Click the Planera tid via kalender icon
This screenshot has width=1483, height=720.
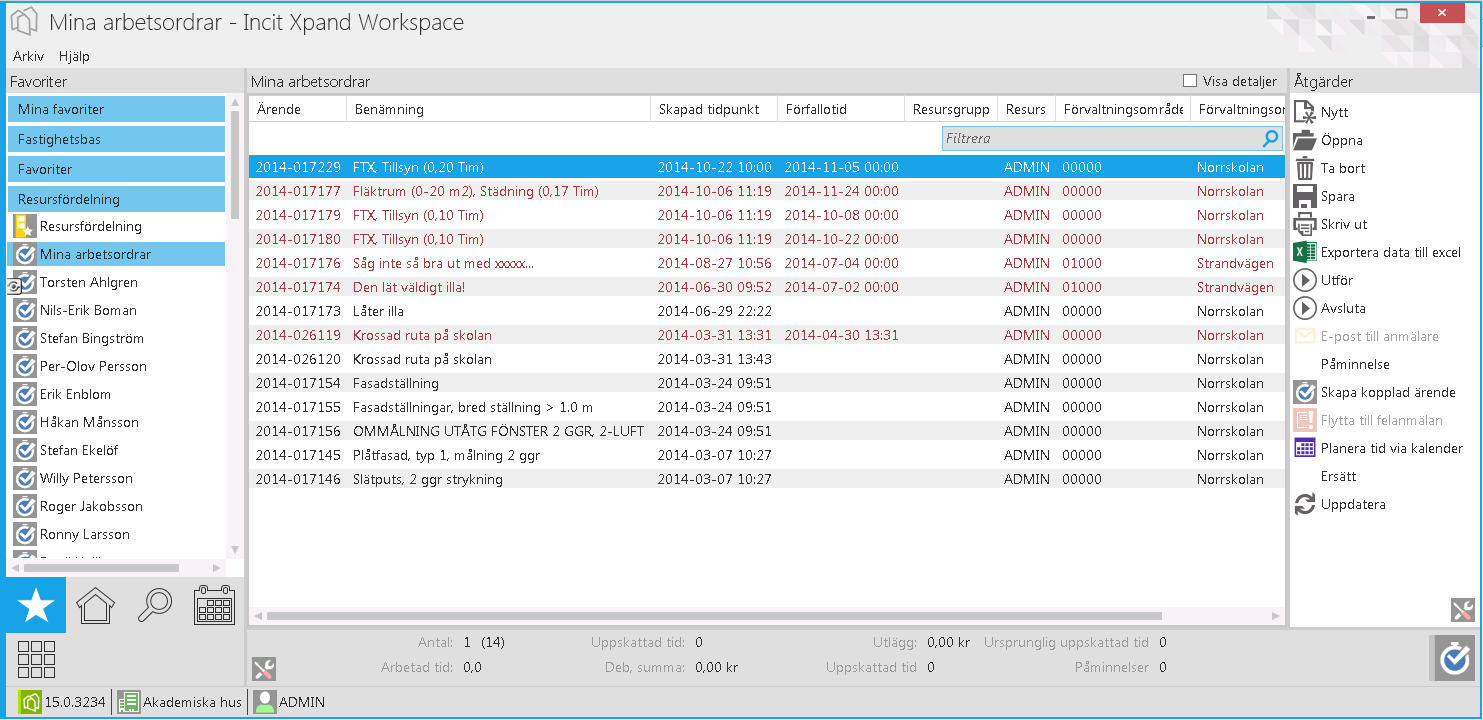tap(1305, 448)
